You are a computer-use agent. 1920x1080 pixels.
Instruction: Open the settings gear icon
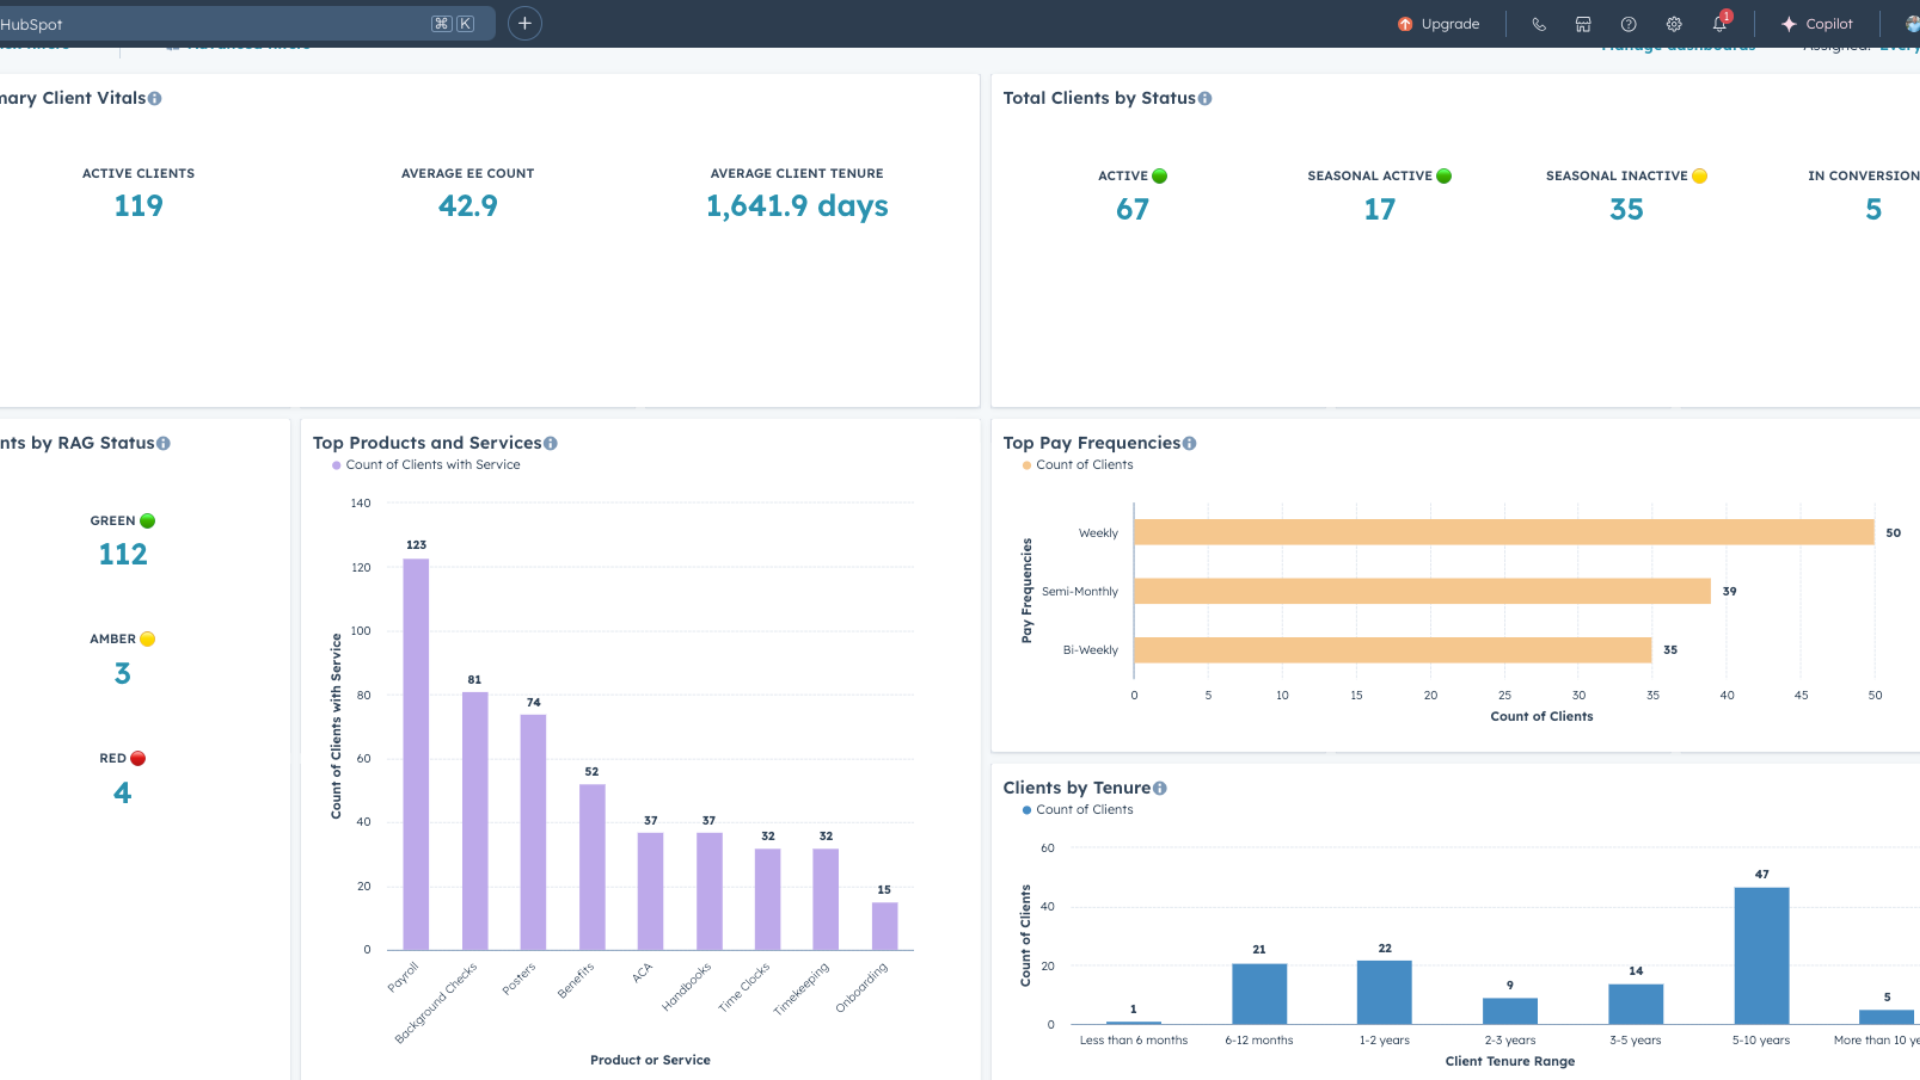(x=1674, y=24)
